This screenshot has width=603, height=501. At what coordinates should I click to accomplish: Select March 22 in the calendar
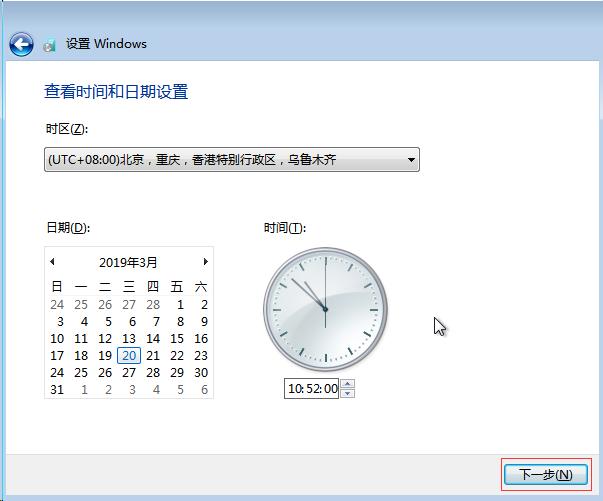[x=177, y=356]
